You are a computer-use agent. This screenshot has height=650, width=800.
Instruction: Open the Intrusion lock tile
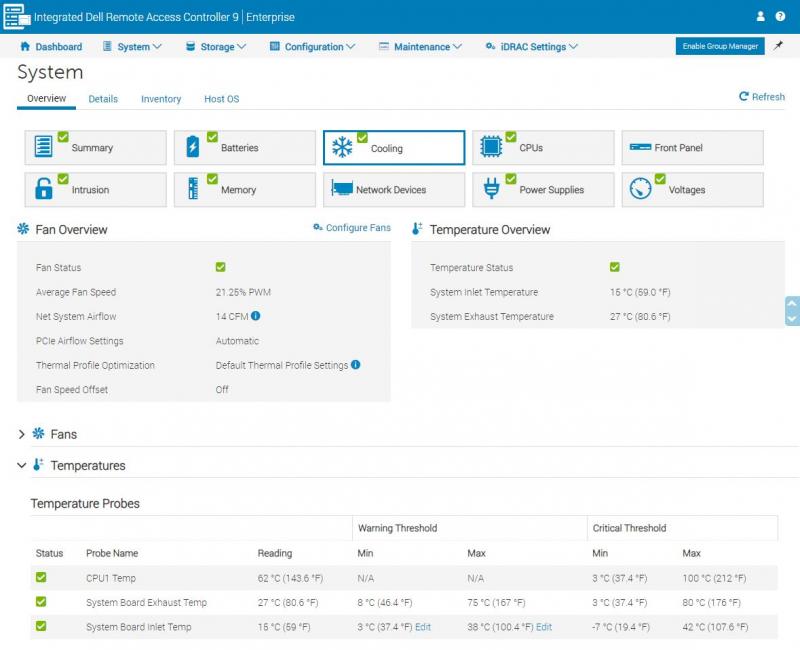tap(95, 190)
